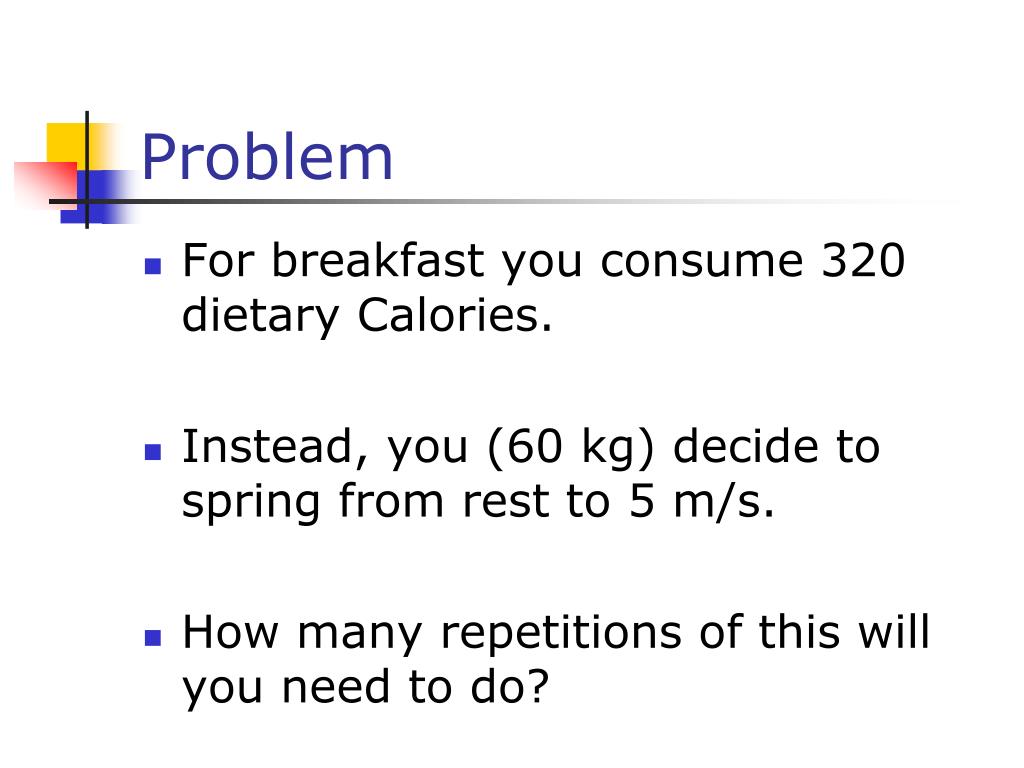Click the word 'consume' in first bullet
This screenshot has width=1024, height=768.
(x=701, y=261)
